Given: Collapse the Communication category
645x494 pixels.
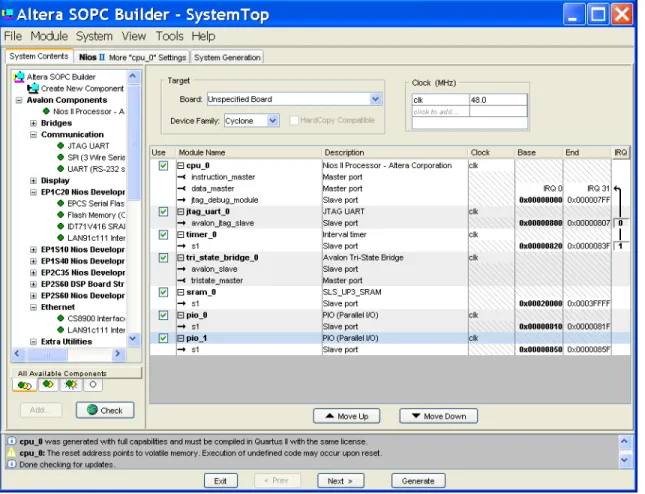Looking at the screenshot, I should tap(33, 135).
